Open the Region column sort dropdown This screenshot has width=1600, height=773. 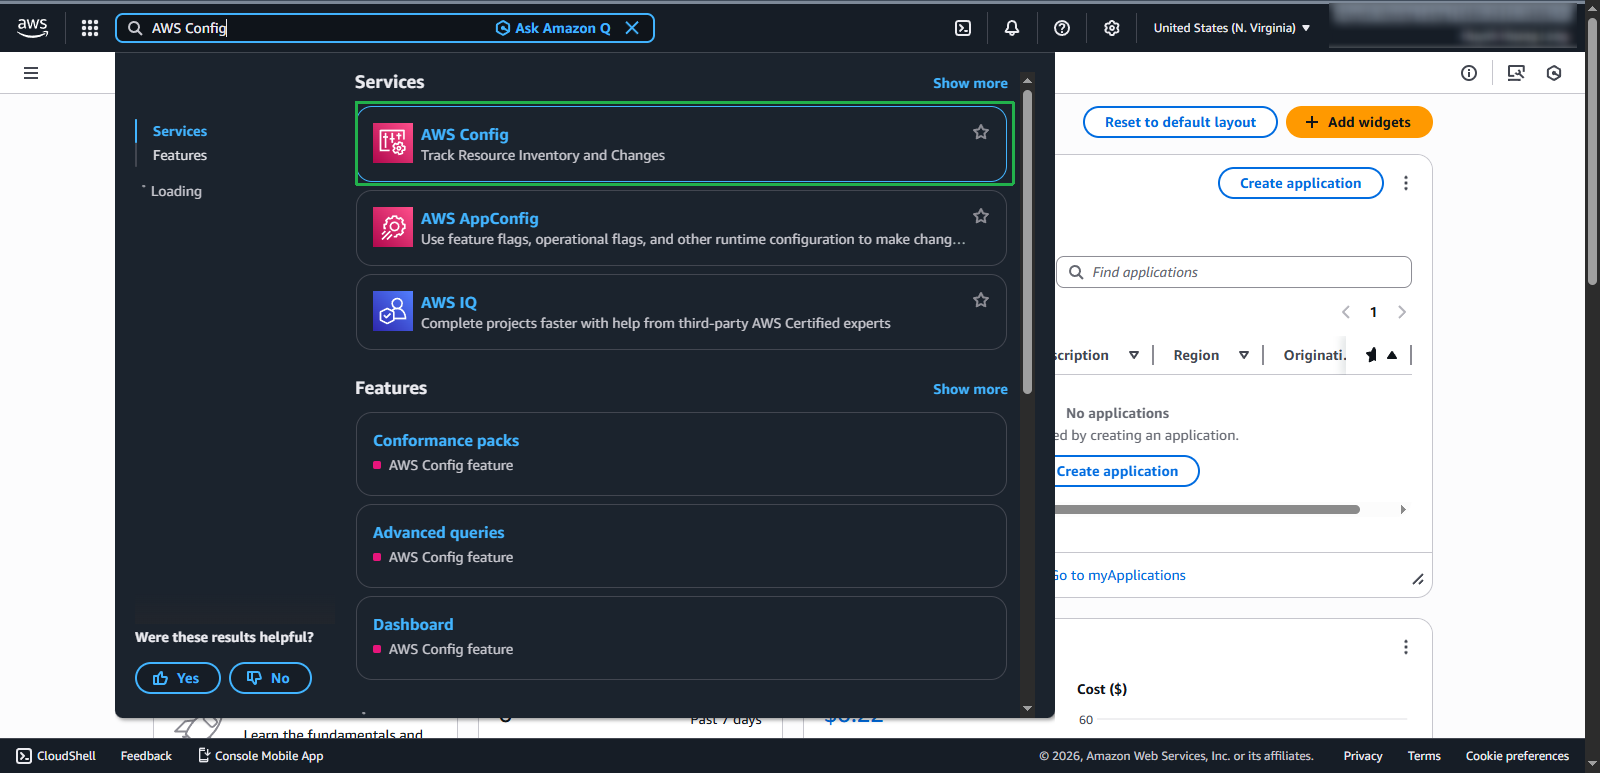coord(1244,355)
